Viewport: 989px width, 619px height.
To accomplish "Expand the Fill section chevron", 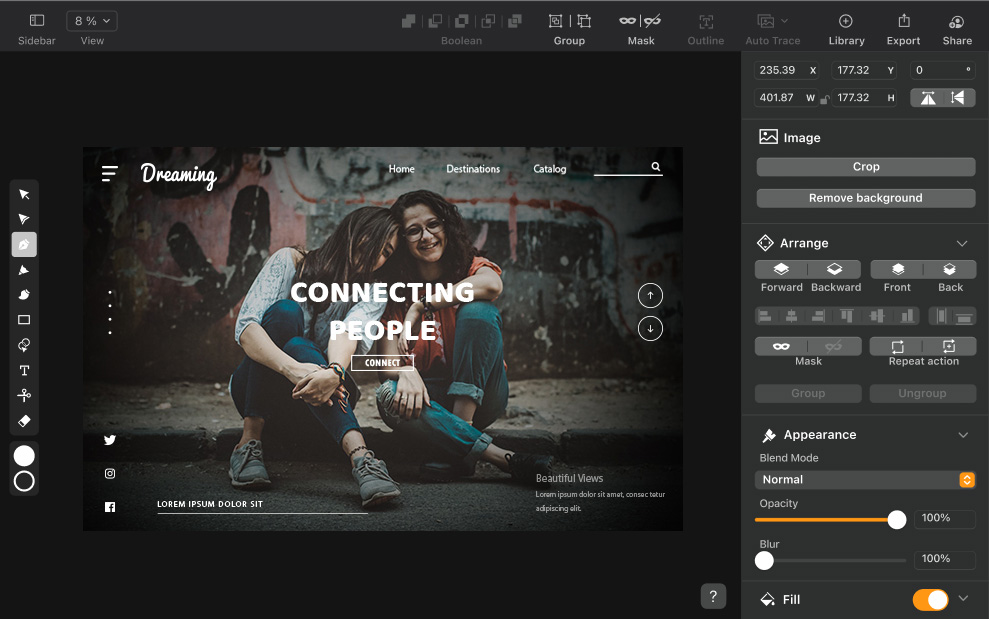I will point(963,598).
